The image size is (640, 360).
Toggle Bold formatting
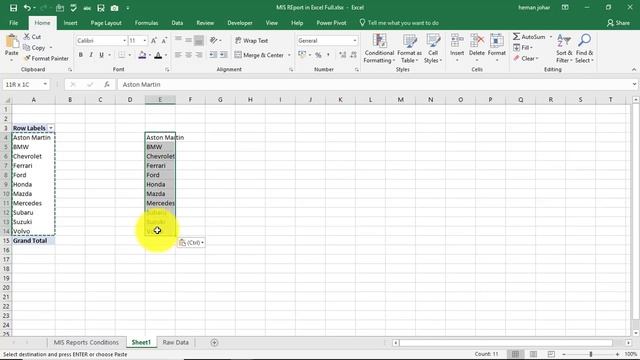tap(81, 55)
